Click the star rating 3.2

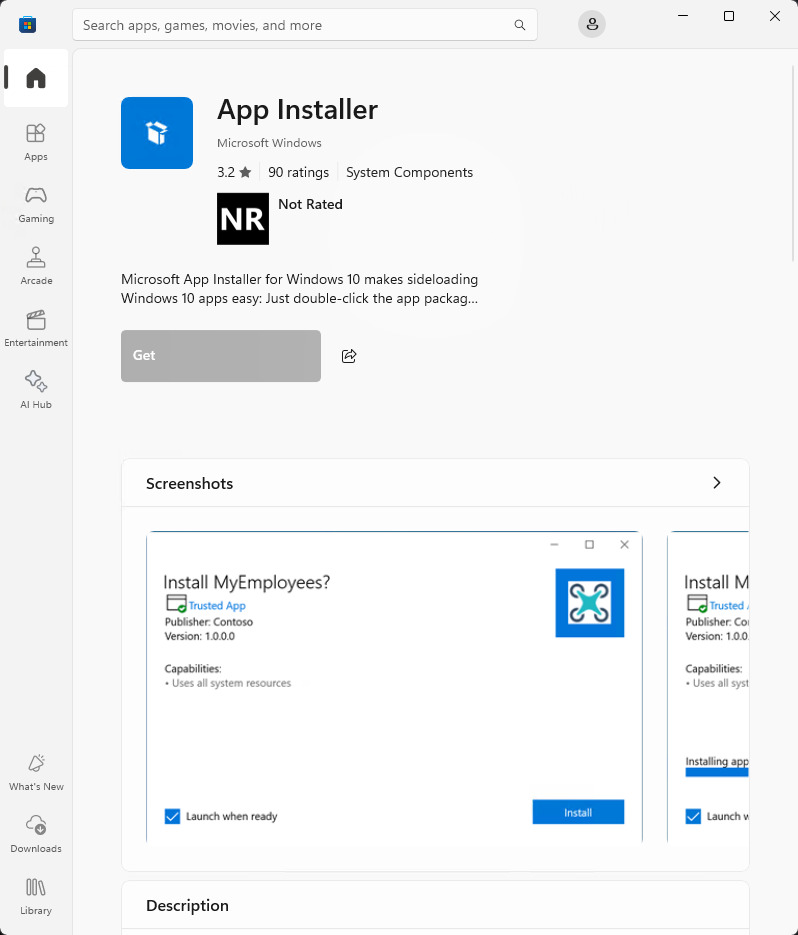(x=234, y=172)
